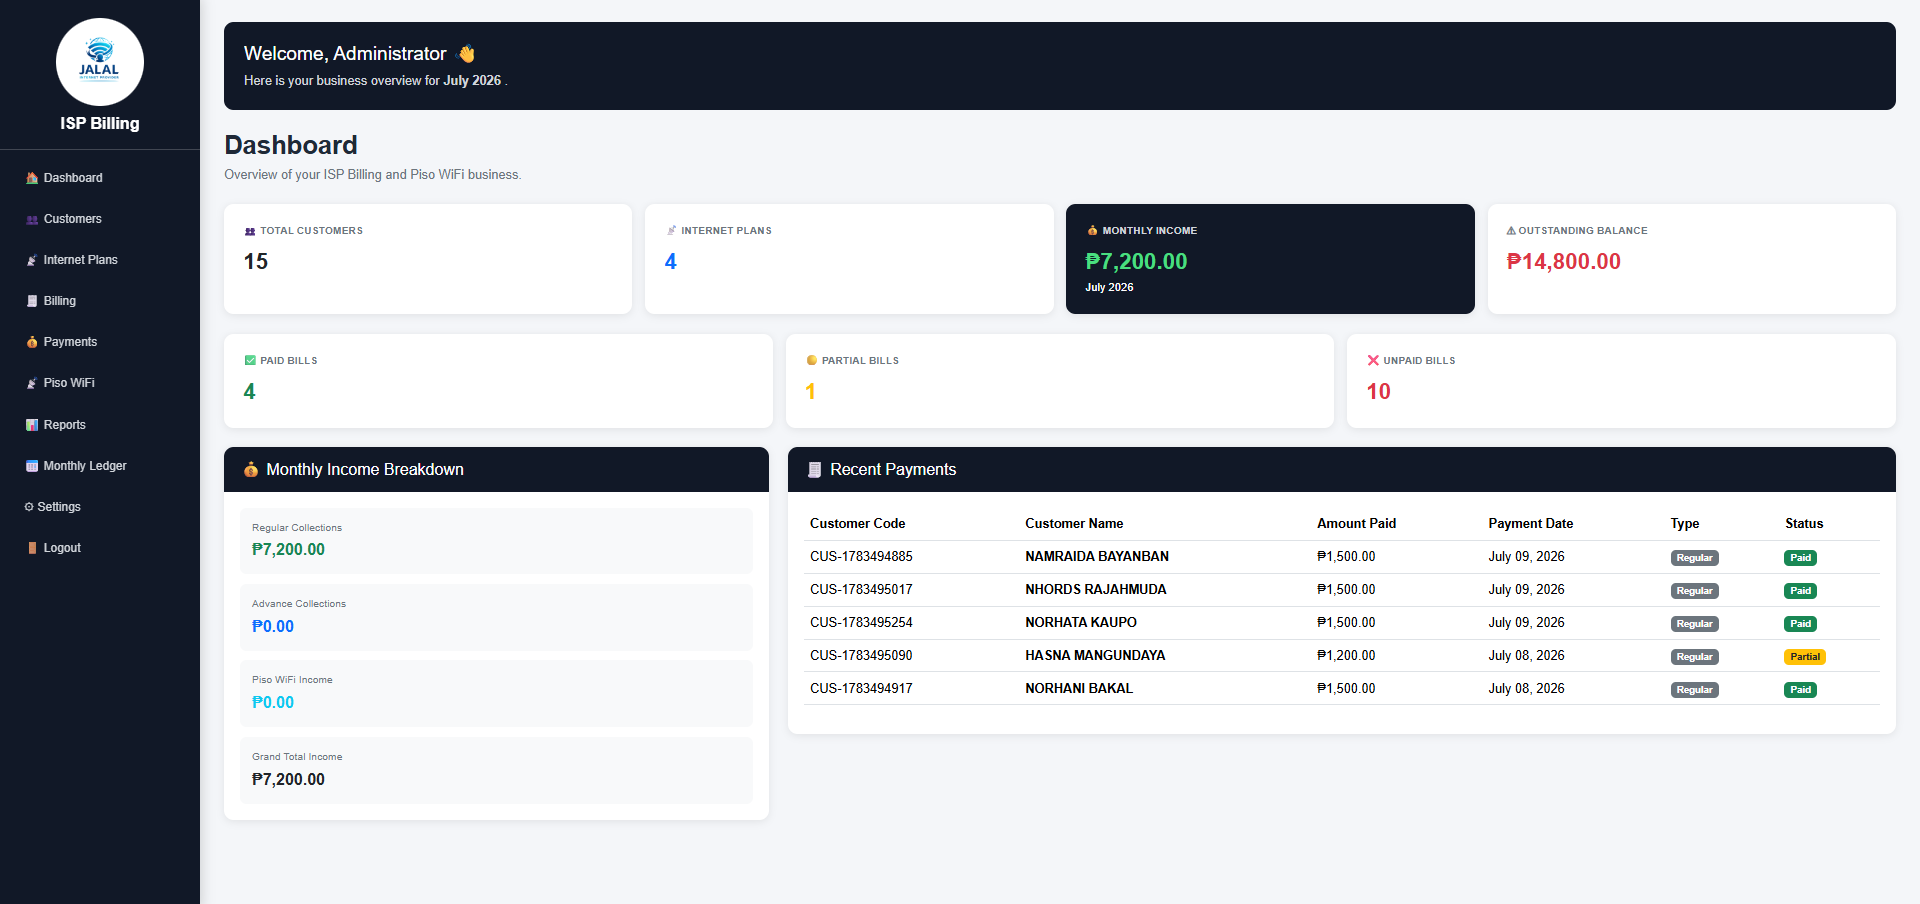This screenshot has height=904, width=1920.
Task: Click the Settings gear icon in sidebar
Action: pos(29,507)
